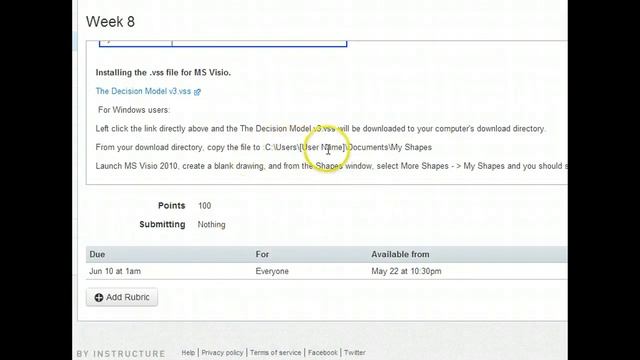Open the Terms of service link

[276, 353]
